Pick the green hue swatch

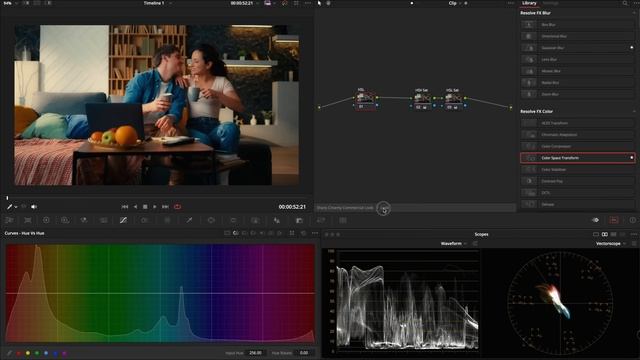37,353
